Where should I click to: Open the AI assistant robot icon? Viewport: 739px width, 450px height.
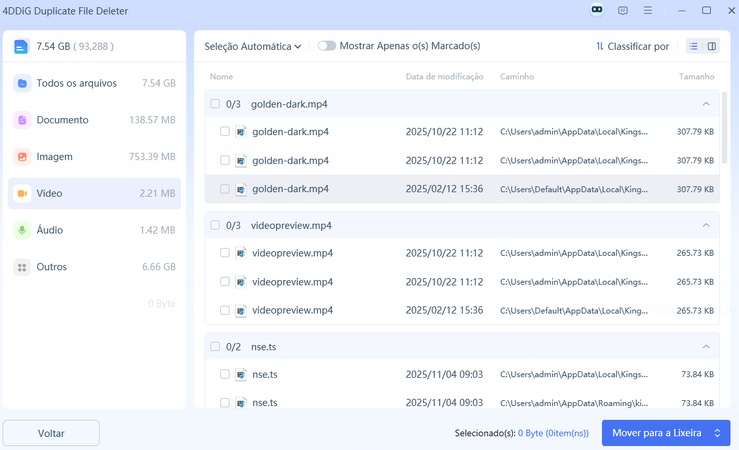coord(597,10)
